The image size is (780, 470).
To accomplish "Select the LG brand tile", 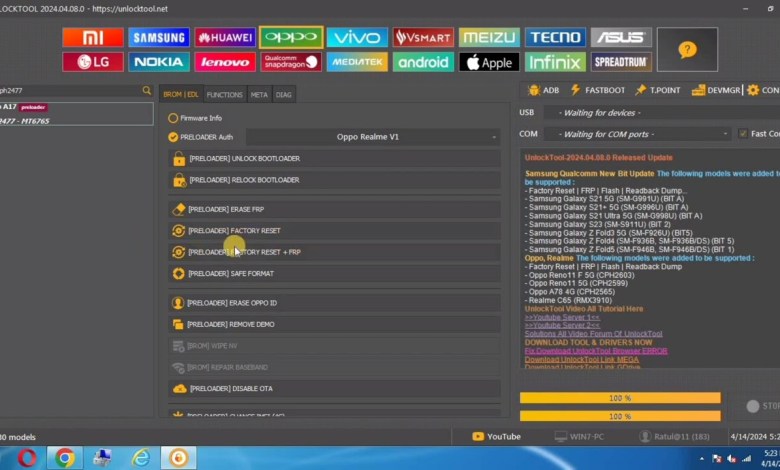I will [93, 62].
